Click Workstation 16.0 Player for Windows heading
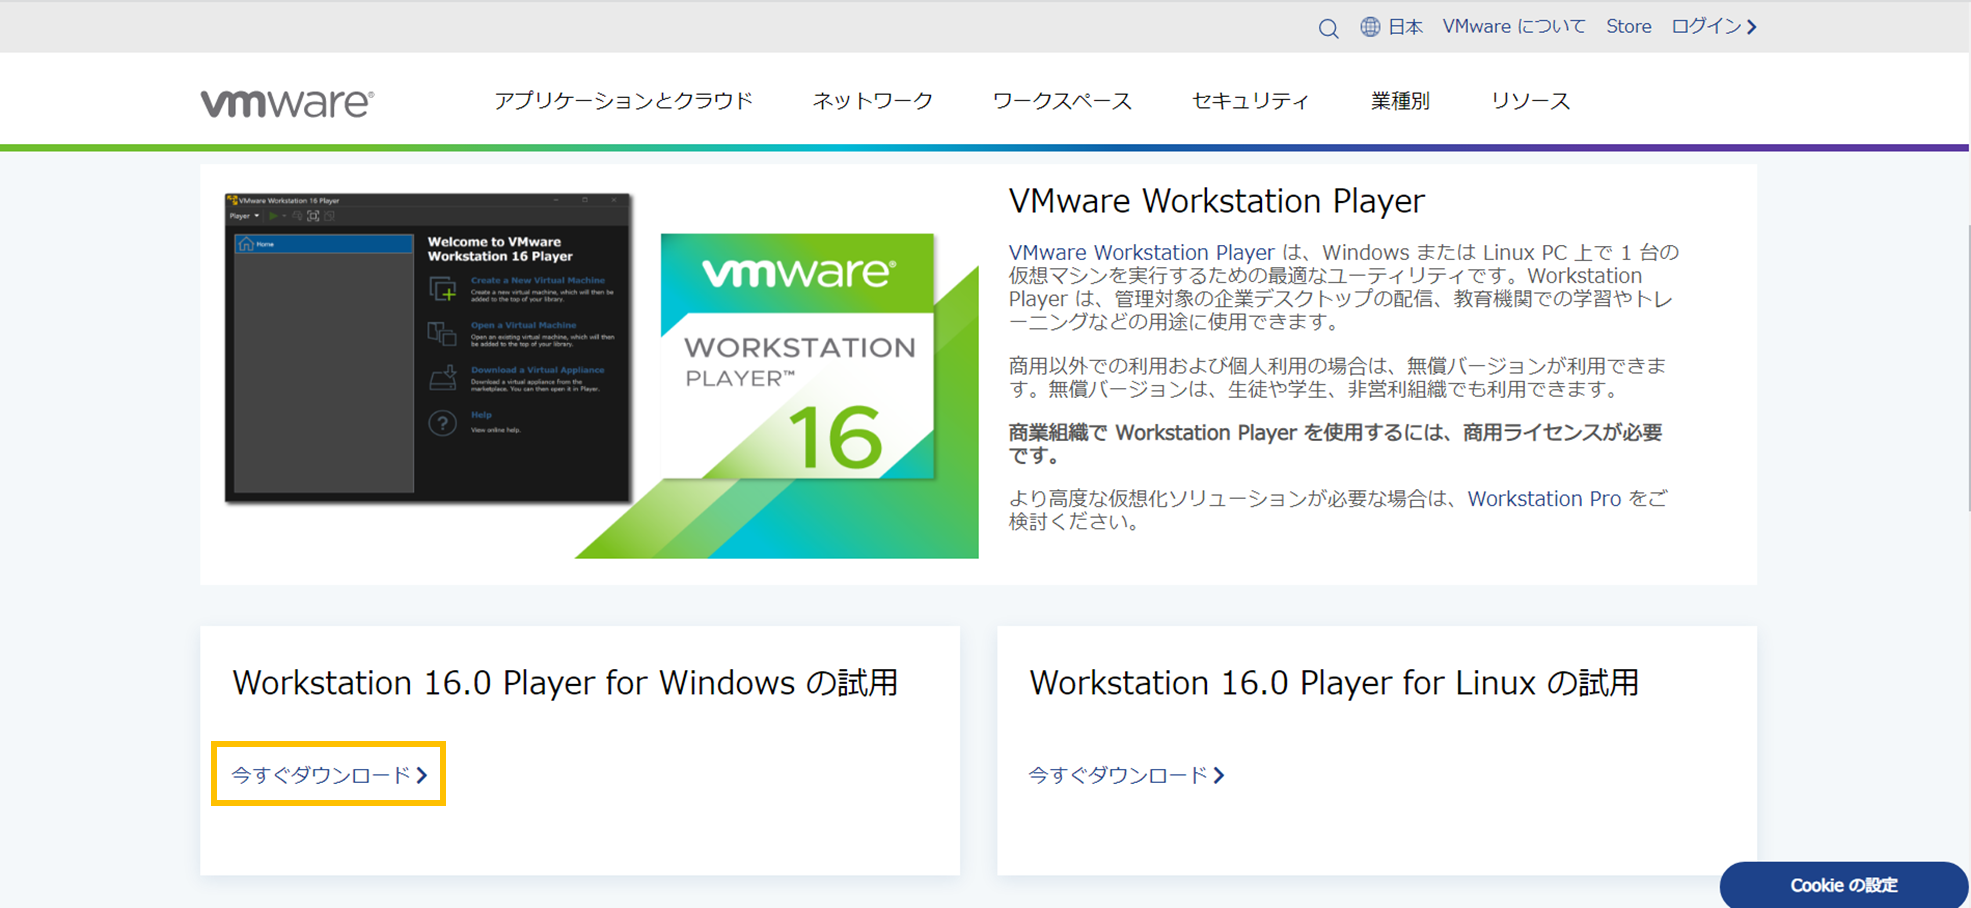The height and width of the screenshot is (908, 1971). point(565,683)
